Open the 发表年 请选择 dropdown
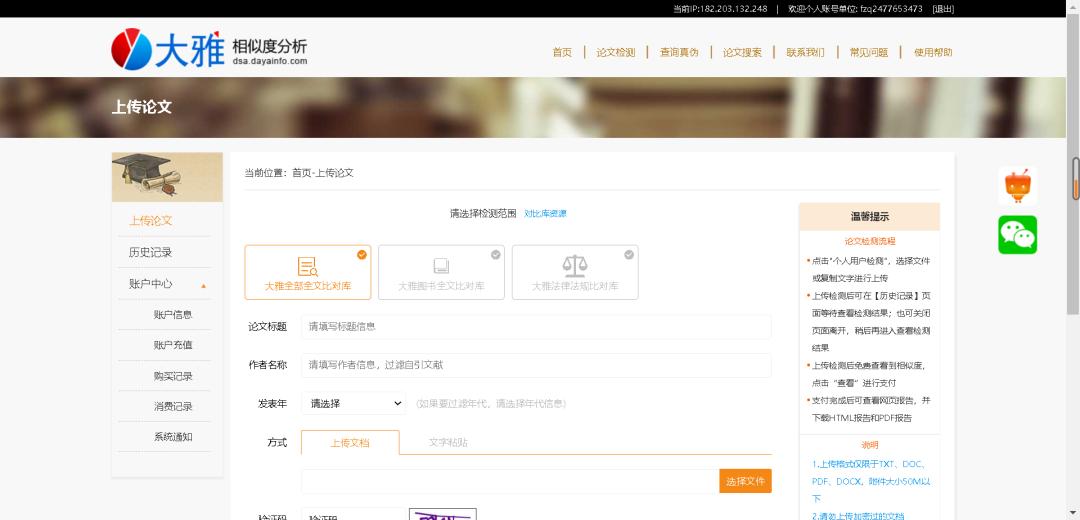 353,404
